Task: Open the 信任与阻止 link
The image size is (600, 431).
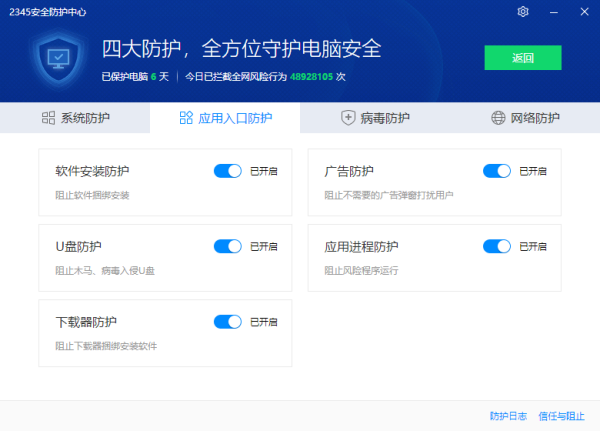Action: pyautogui.click(x=561, y=416)
